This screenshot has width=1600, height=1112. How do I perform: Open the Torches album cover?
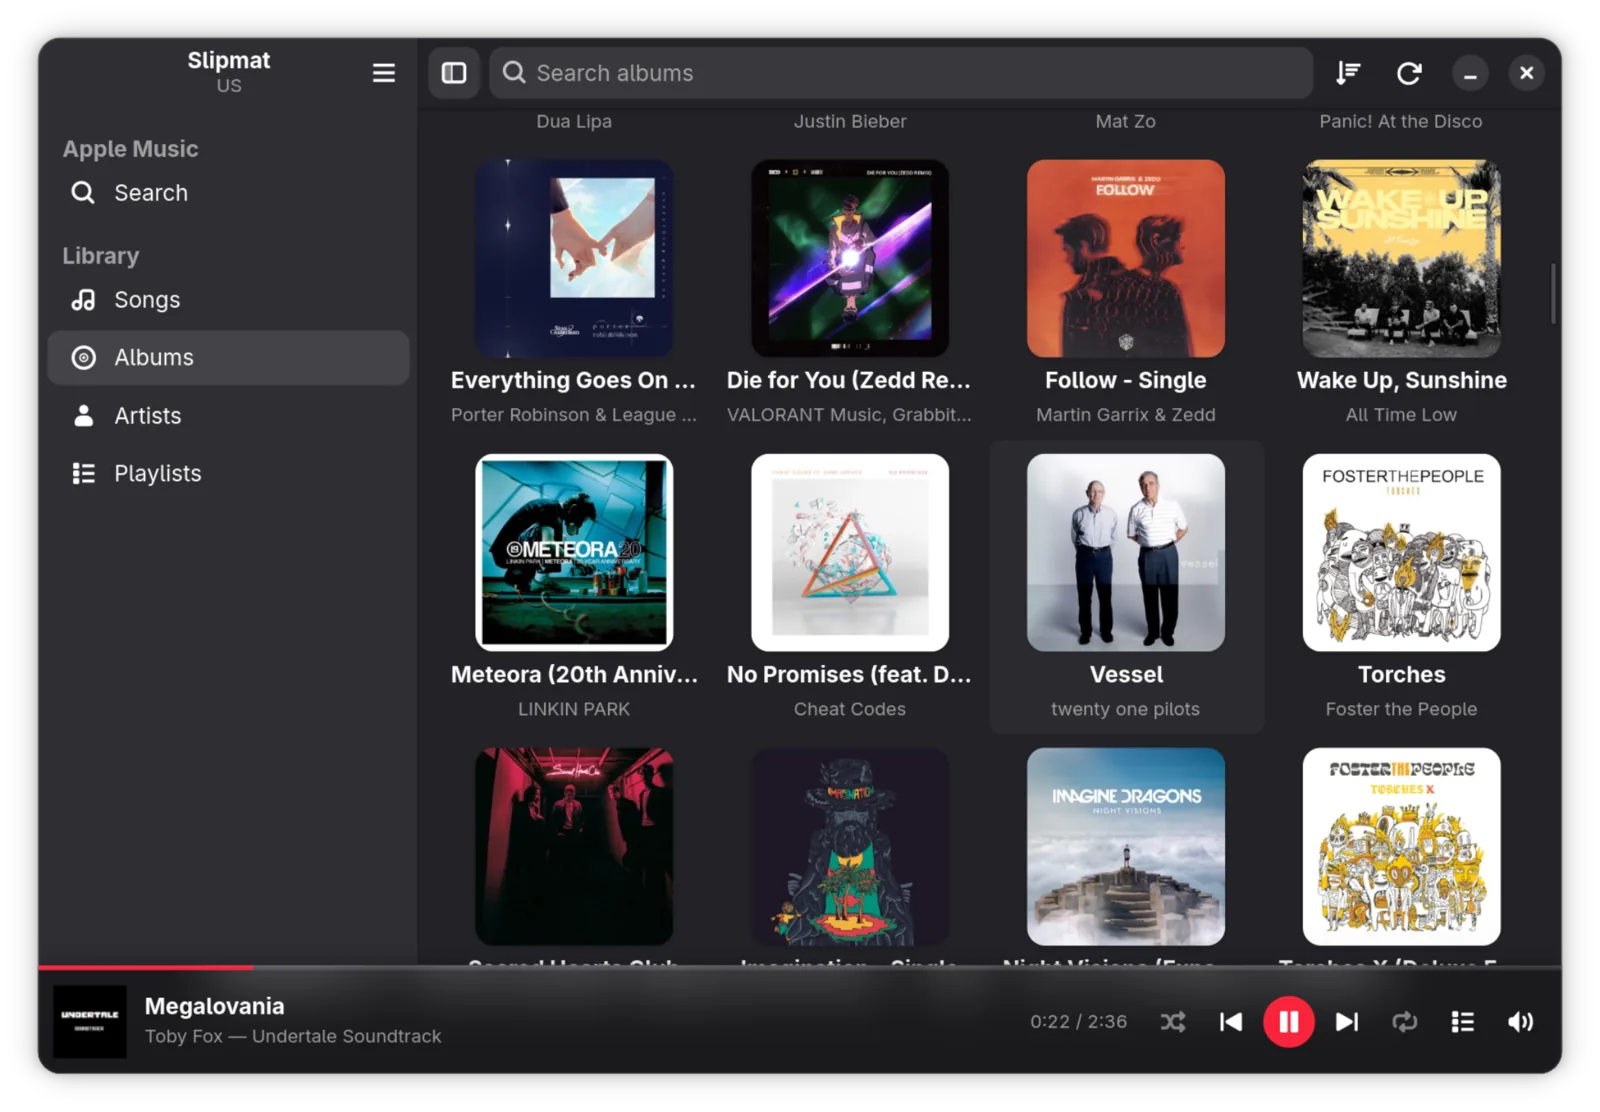tap(1402, 553)
